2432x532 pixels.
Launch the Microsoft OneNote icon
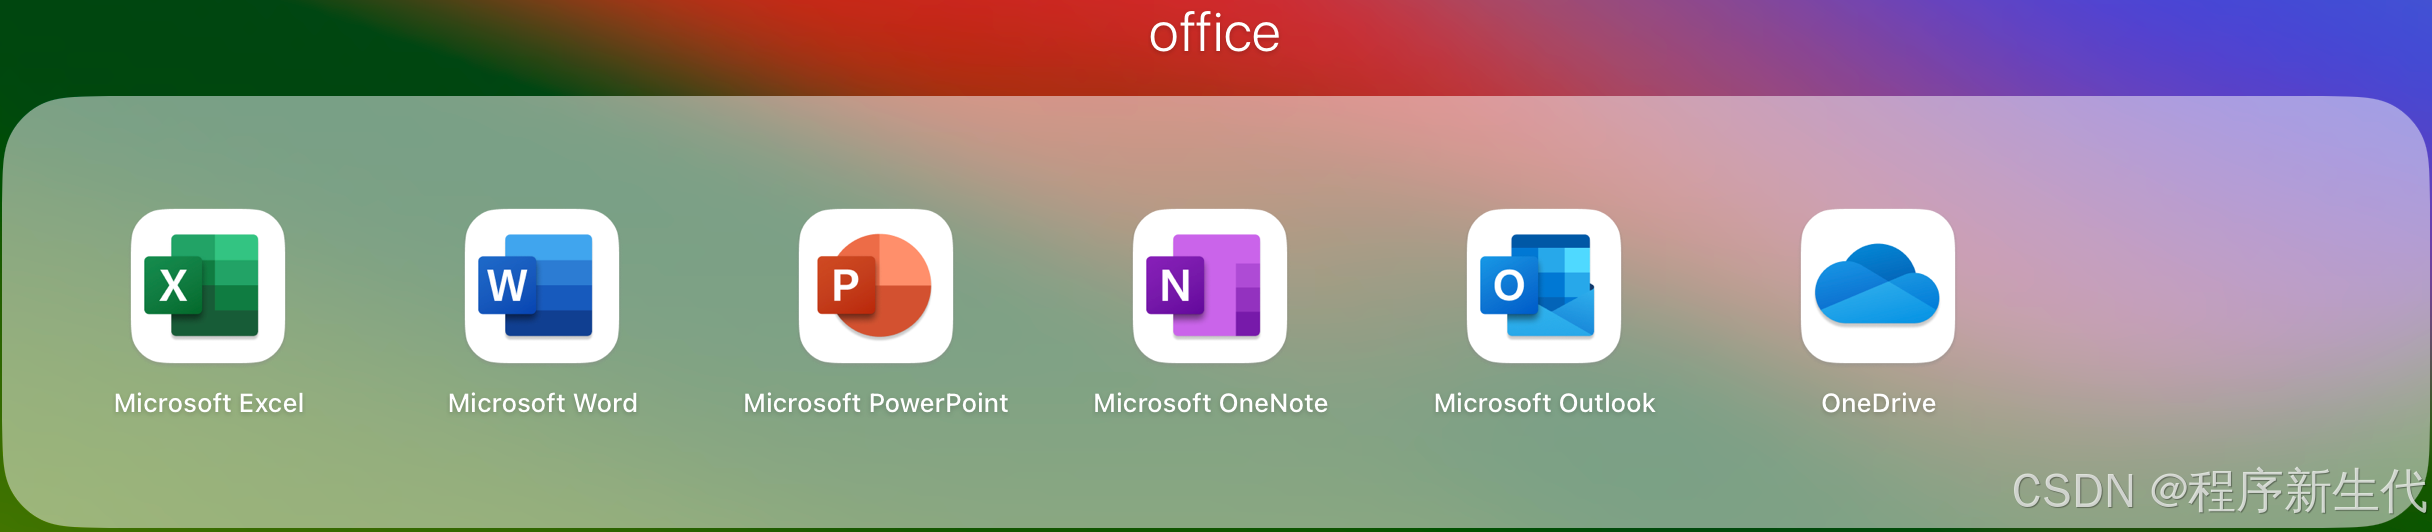click(1210, 286)
